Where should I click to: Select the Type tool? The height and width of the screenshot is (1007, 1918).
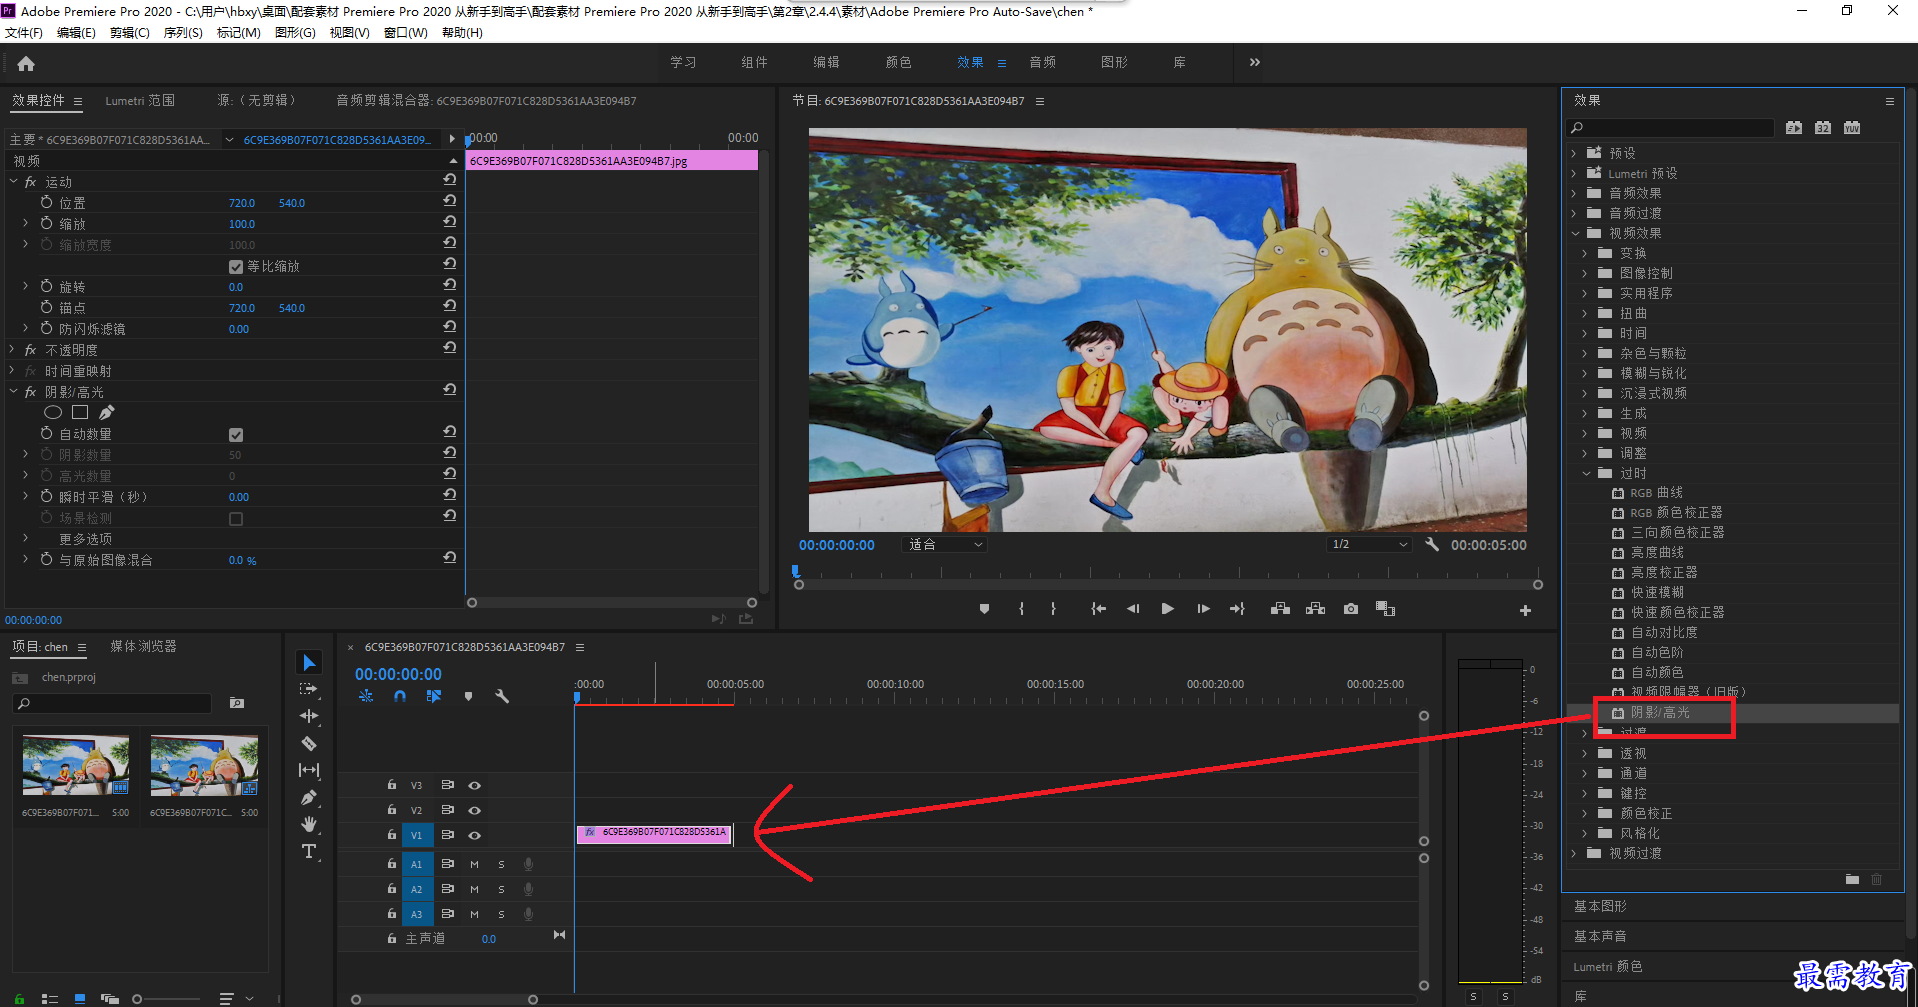(x=309, y=851)
